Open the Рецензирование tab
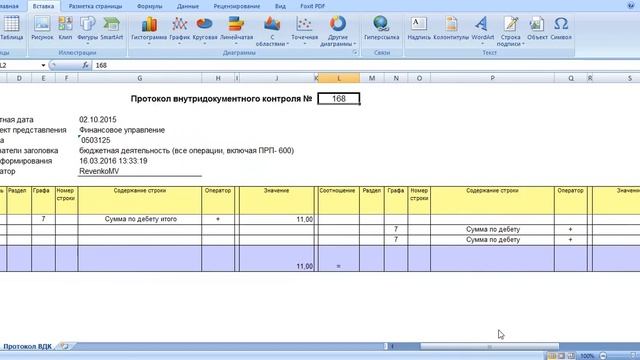 pos(237,6)
